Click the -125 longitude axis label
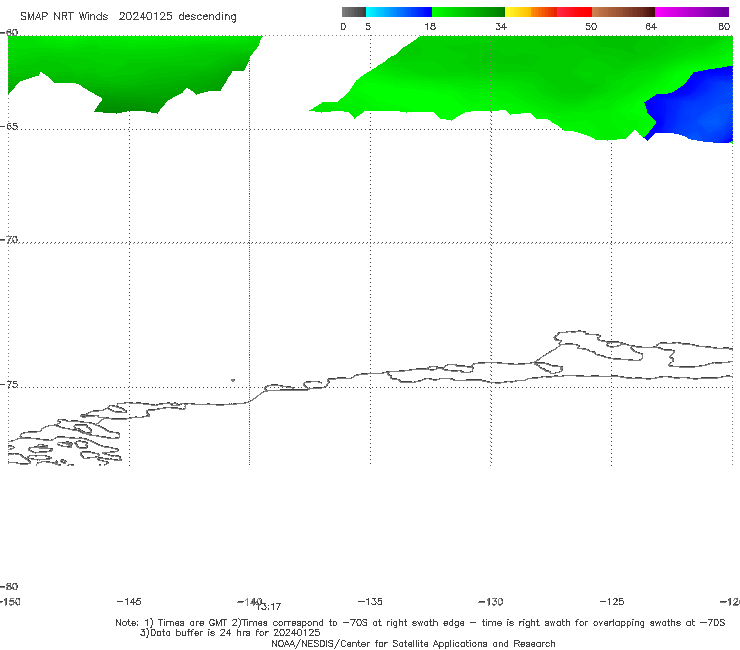This screenshot has width=740, height=650. [612, 602]
